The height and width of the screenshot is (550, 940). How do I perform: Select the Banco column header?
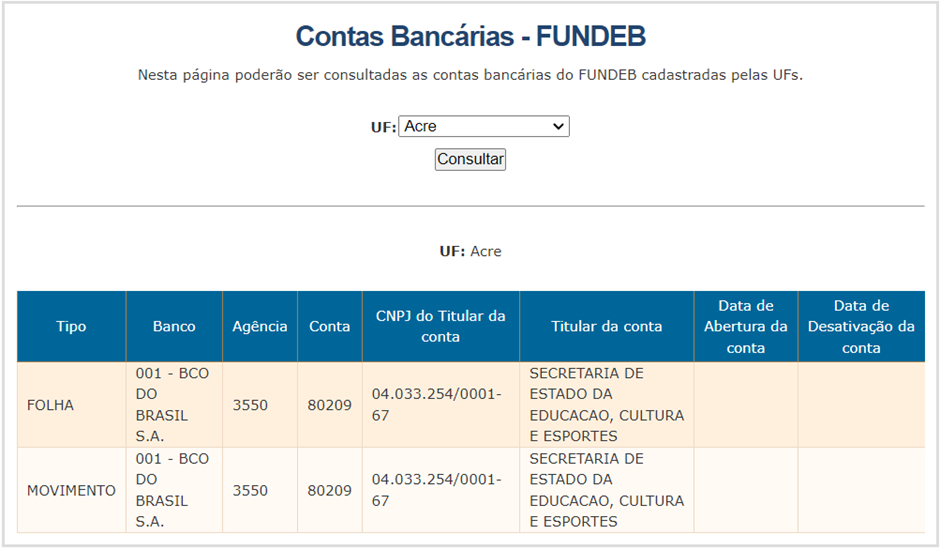pyautogui.click(x=174, y=326)
